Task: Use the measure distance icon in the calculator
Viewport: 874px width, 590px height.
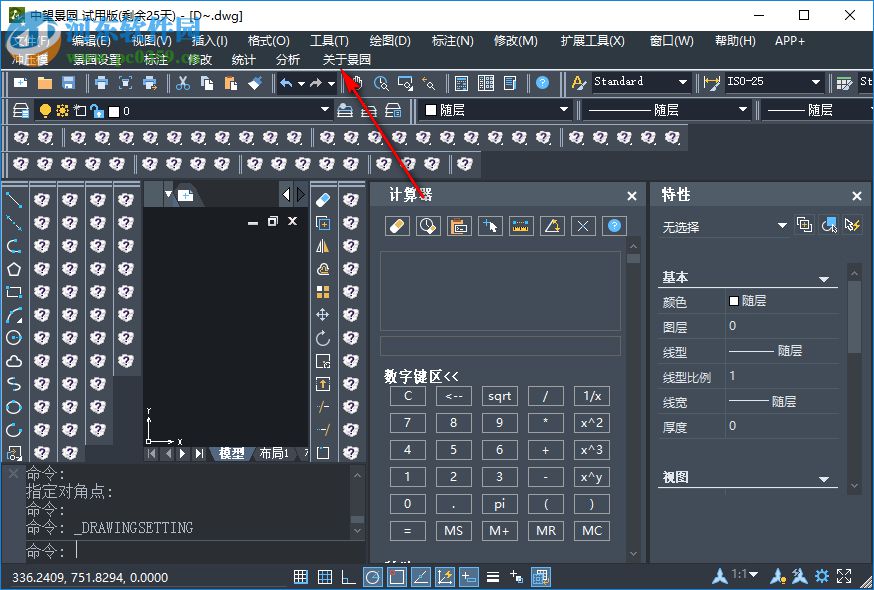Action: [x=520, y=226]
